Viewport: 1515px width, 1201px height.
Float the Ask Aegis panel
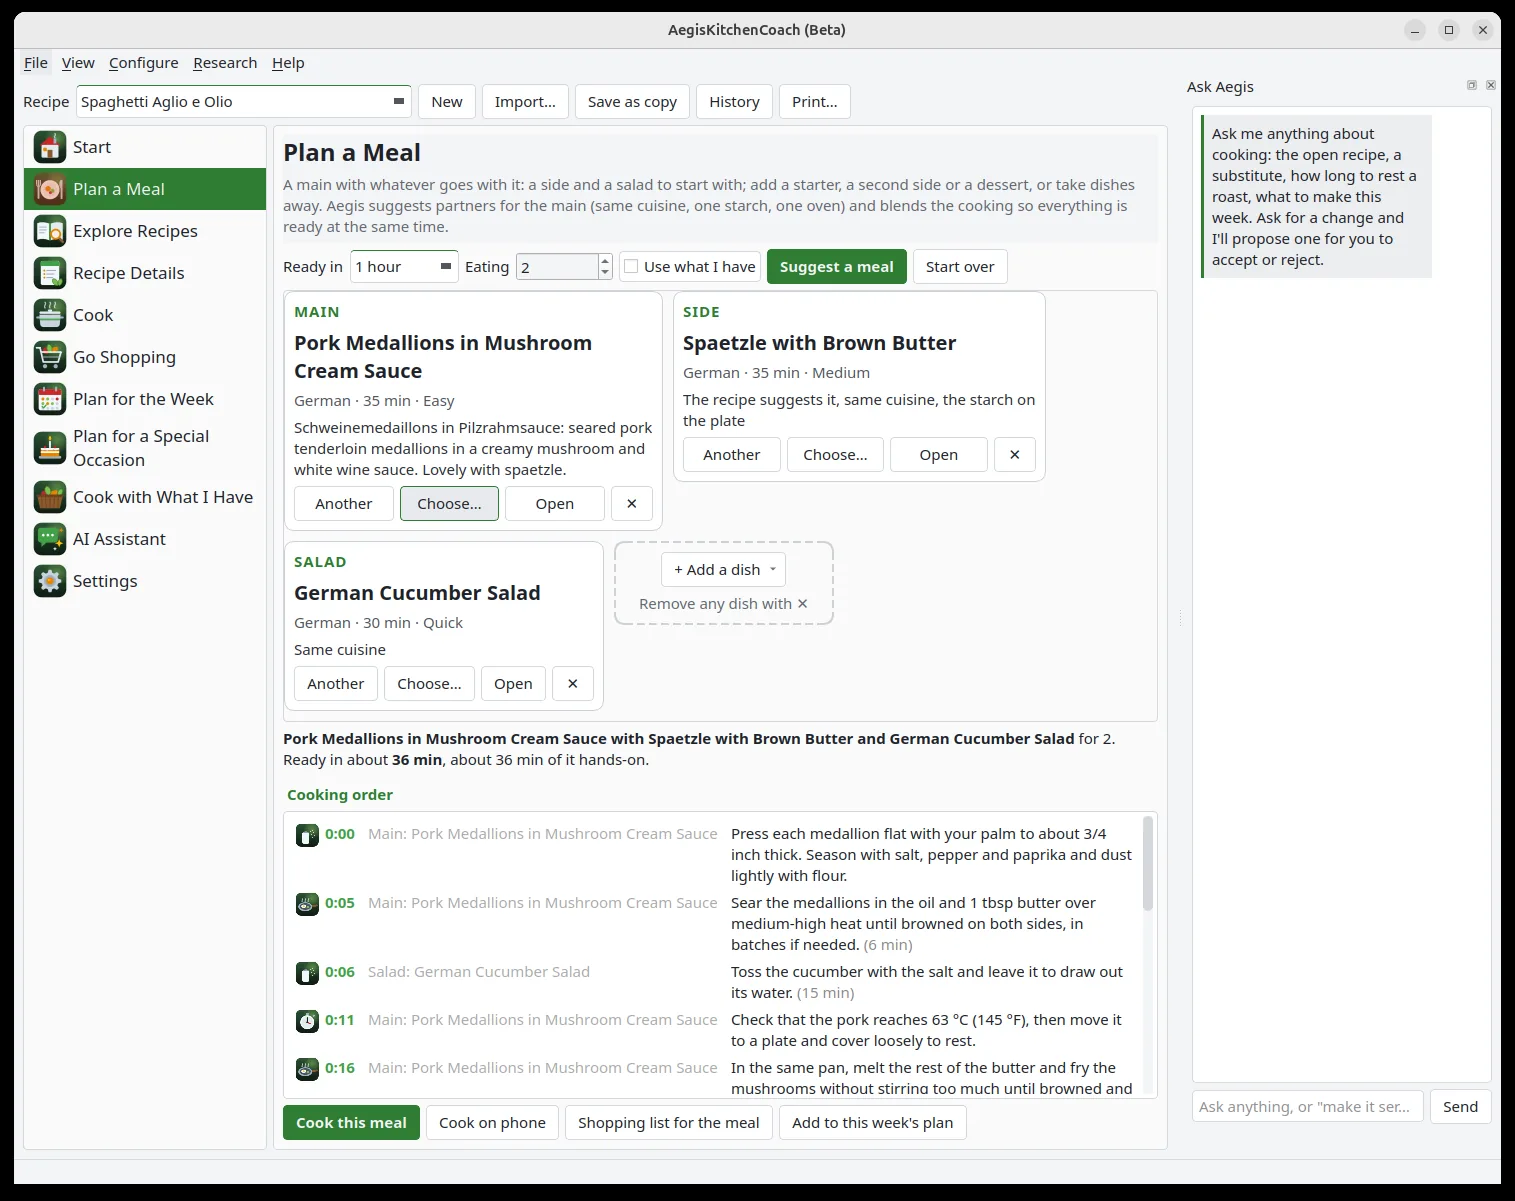tap(1472, 86)
